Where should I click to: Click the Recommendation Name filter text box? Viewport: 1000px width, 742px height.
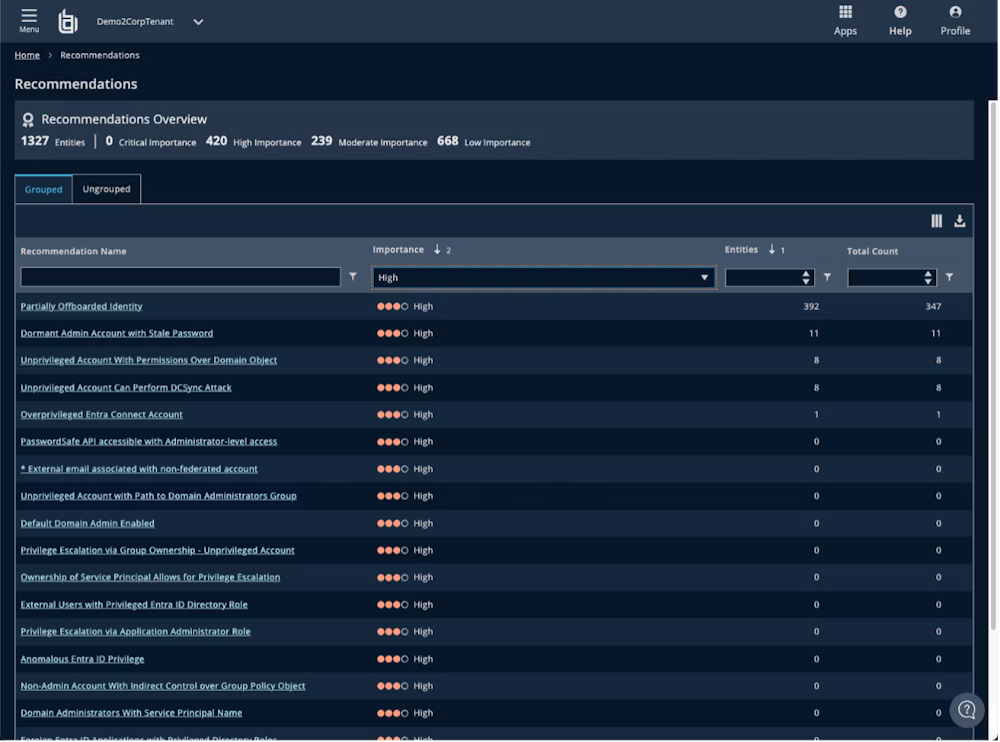tap(180, 277)
